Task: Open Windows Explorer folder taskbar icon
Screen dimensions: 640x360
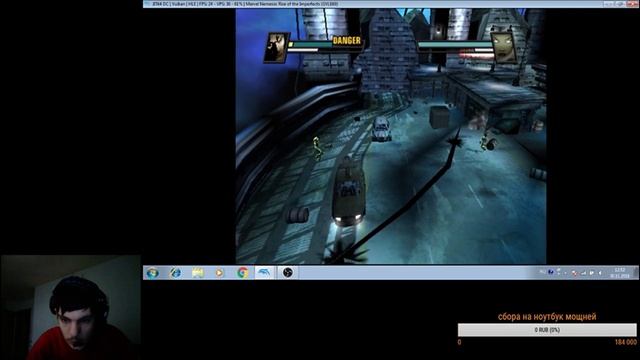Action: (x=198, y=273)
